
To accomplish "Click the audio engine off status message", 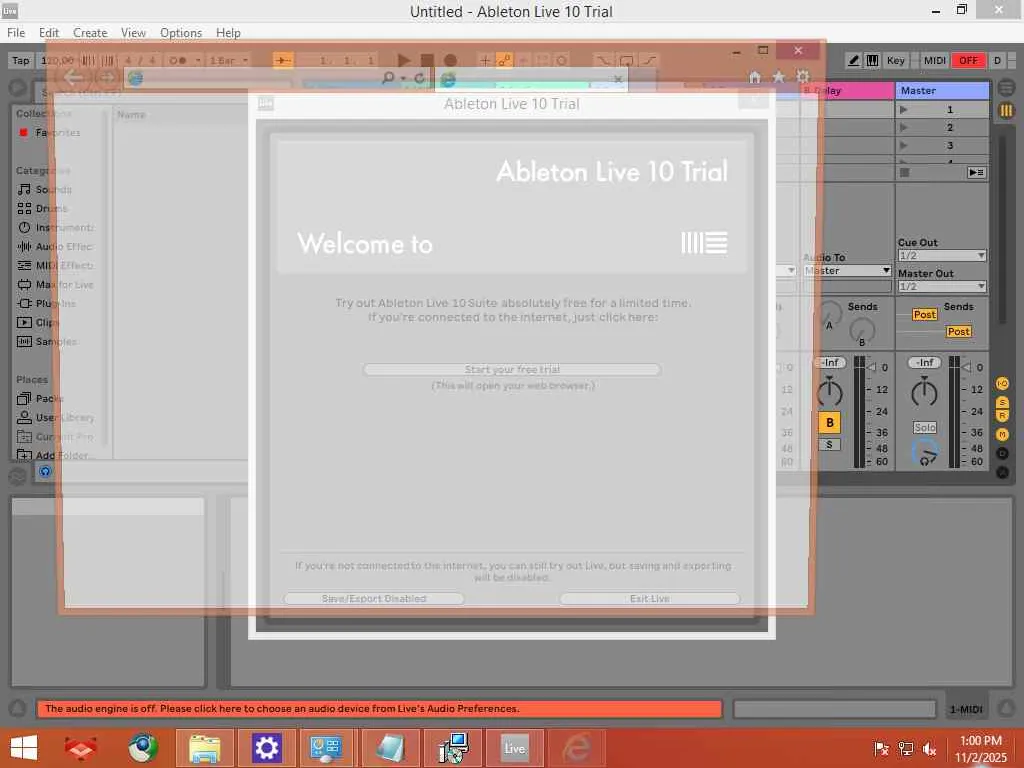I will (x=379, y=709).
